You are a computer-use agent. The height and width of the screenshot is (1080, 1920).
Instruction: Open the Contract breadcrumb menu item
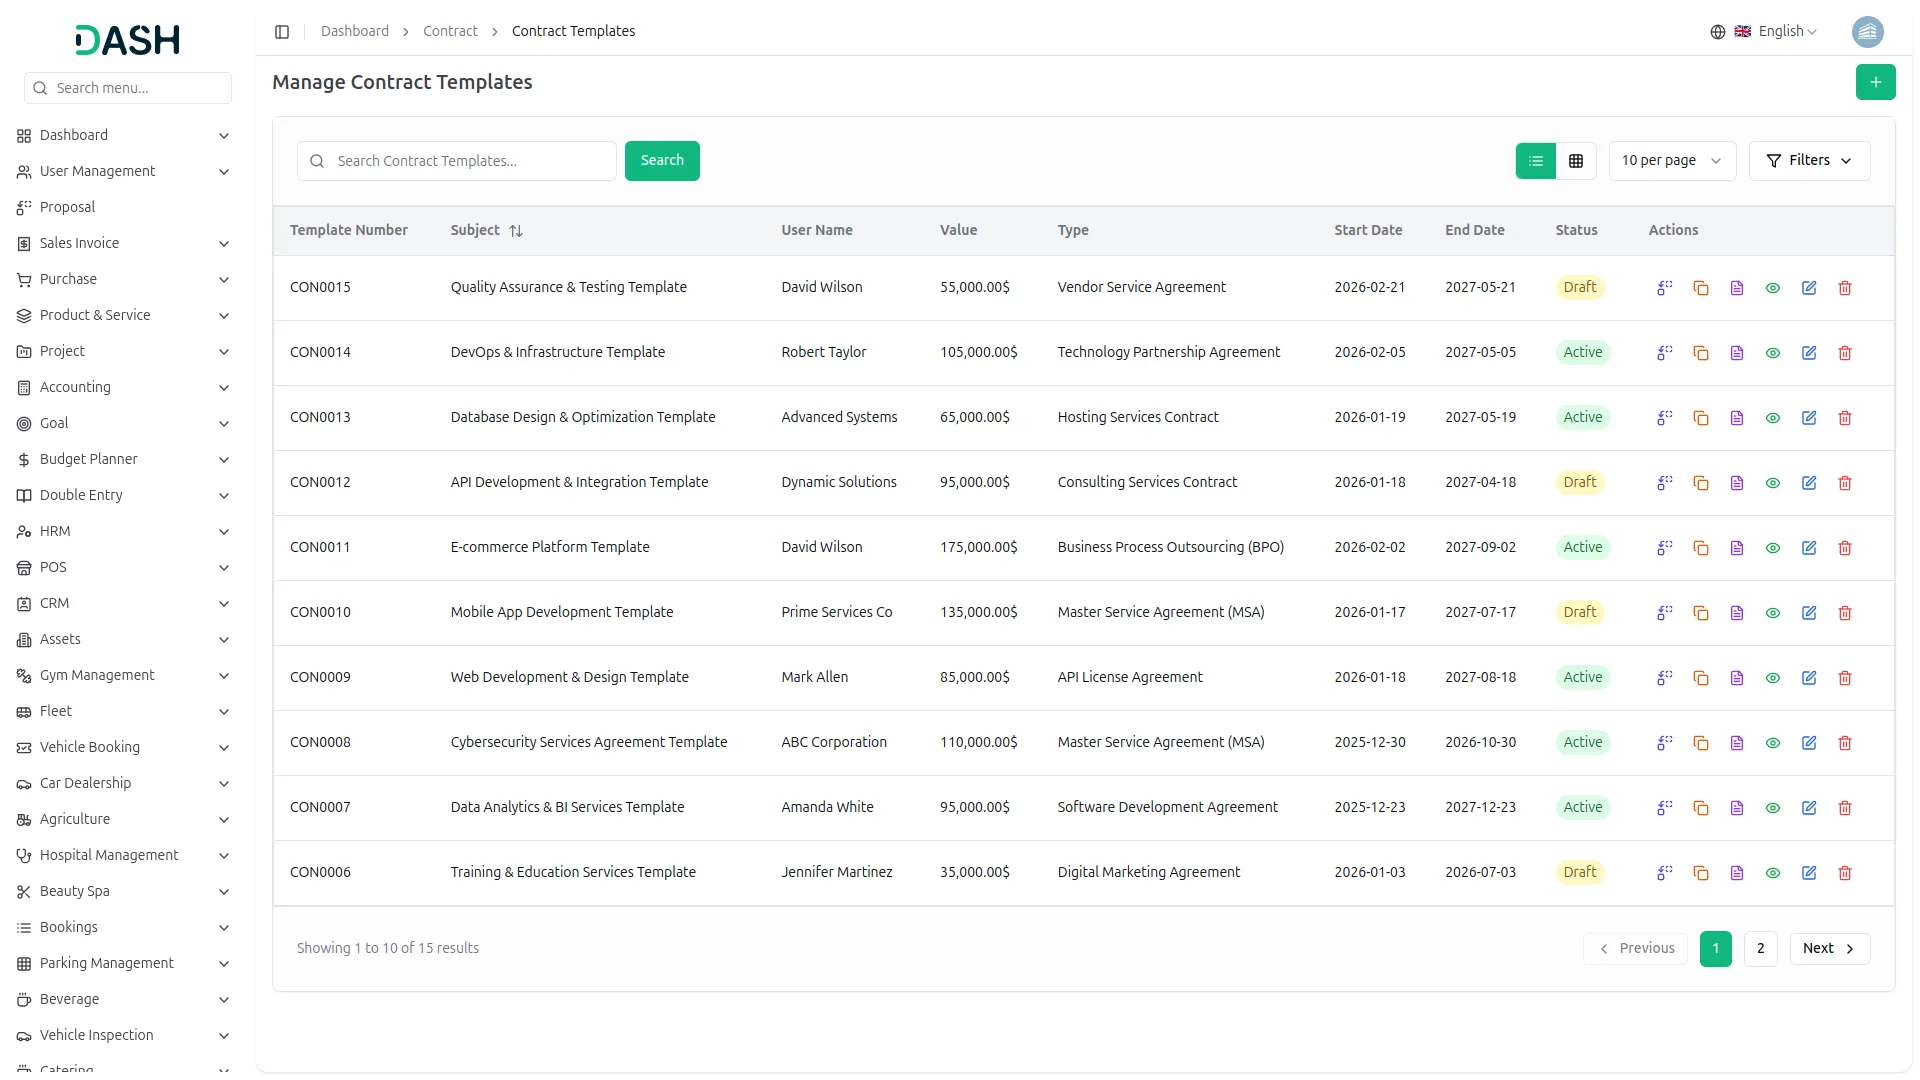(450, 31)
